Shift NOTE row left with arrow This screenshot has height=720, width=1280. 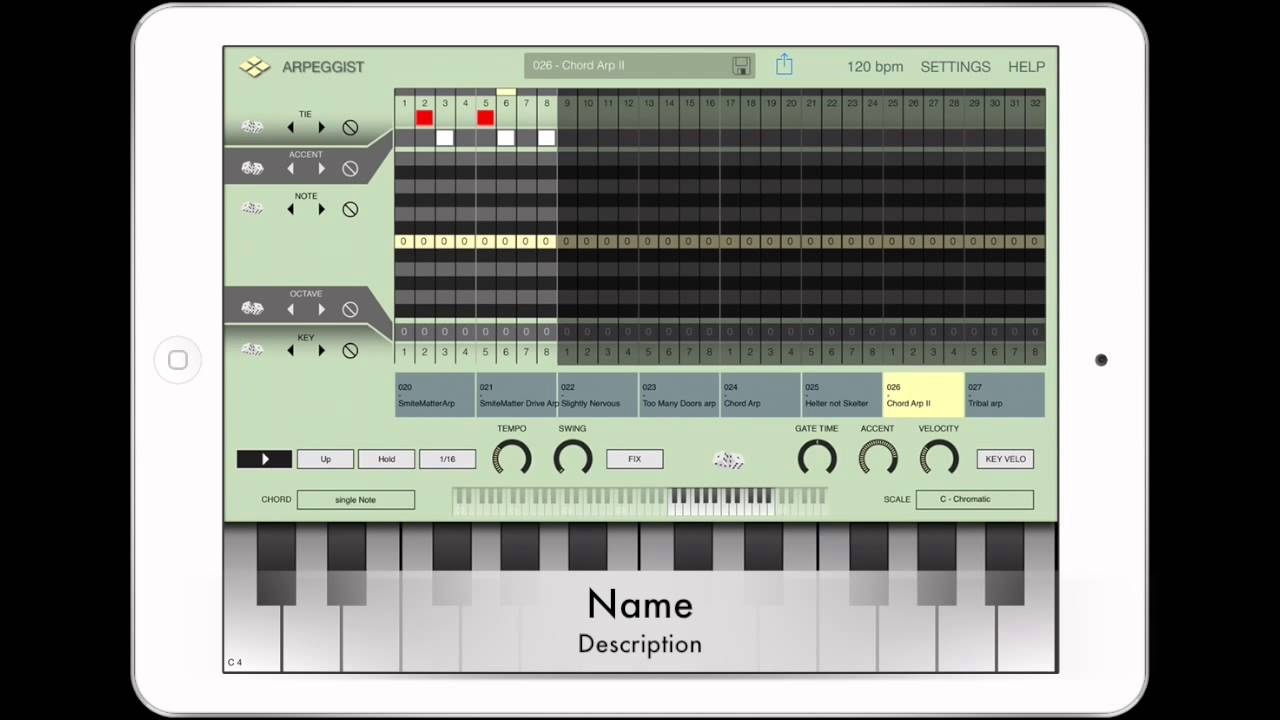(291, 209)
